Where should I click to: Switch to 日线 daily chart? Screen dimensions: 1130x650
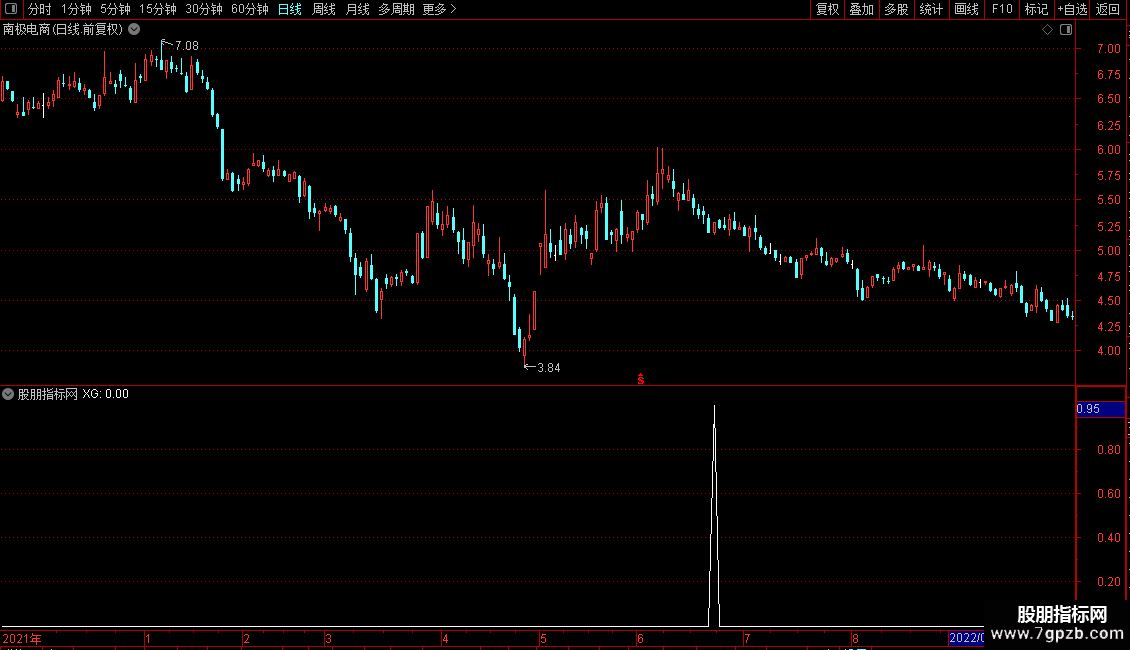coord(290,9)
